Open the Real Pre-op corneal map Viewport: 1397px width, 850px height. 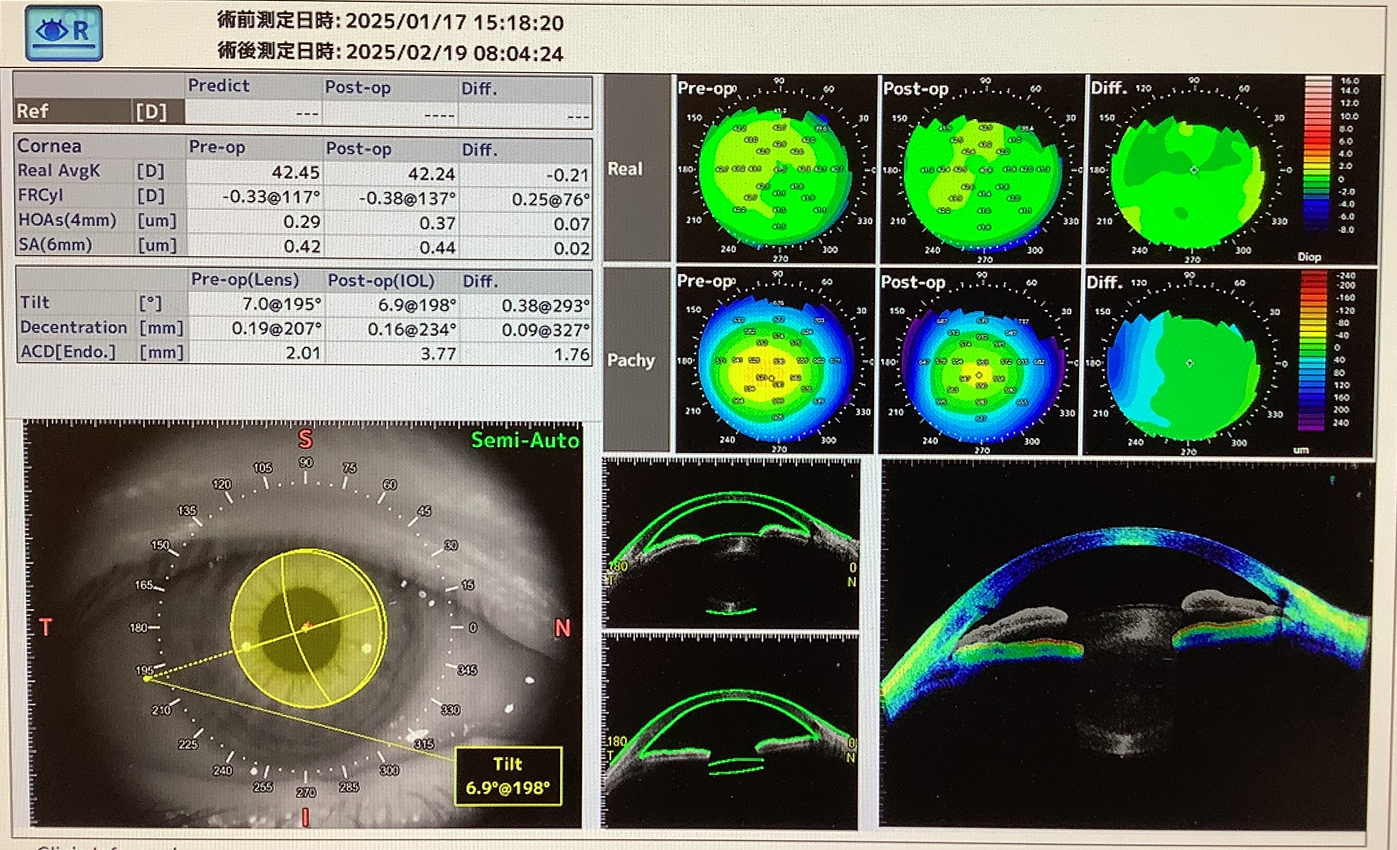pos(775,170)
